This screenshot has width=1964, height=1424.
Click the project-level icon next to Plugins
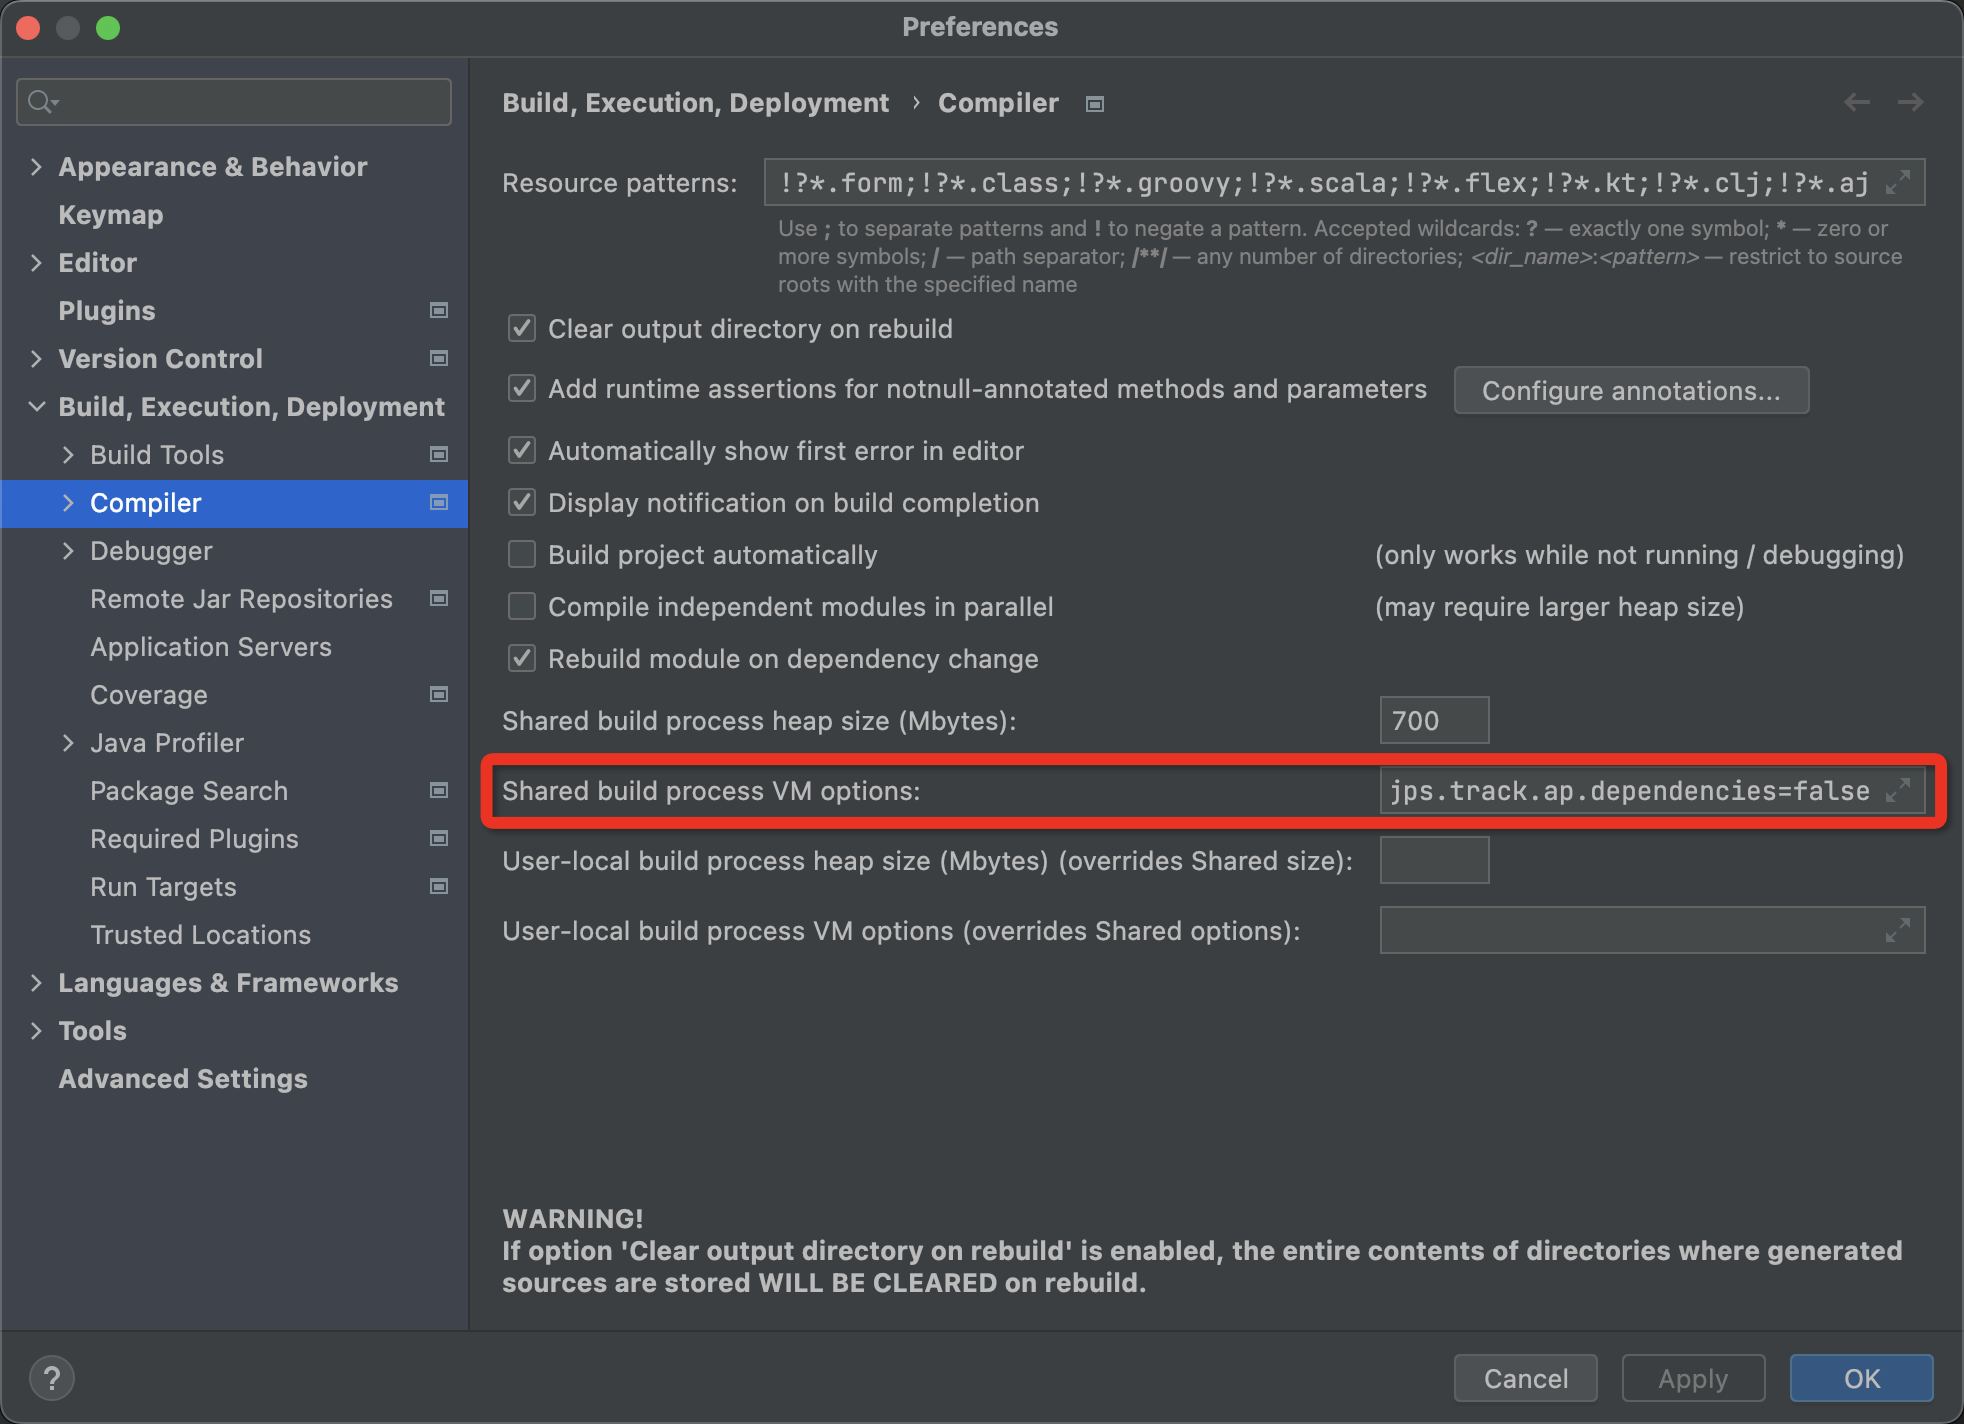point(438,310)
